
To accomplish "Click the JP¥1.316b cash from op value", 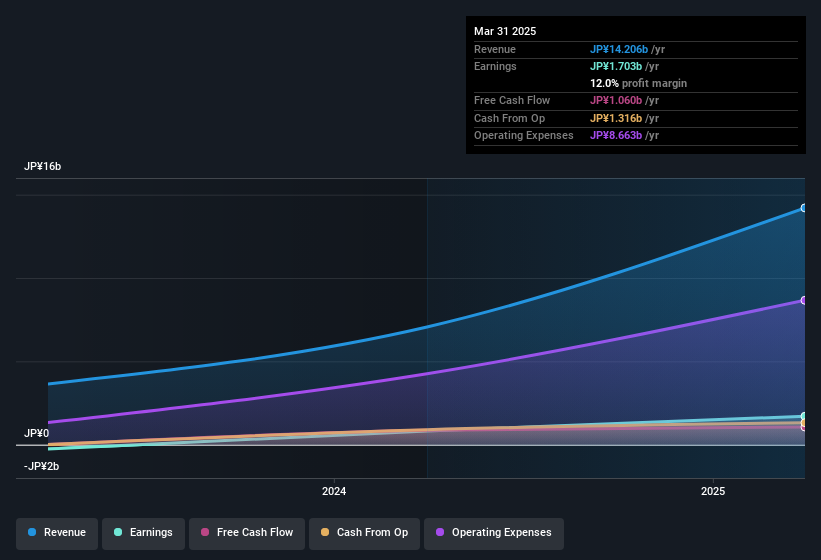I will [616, 118].
